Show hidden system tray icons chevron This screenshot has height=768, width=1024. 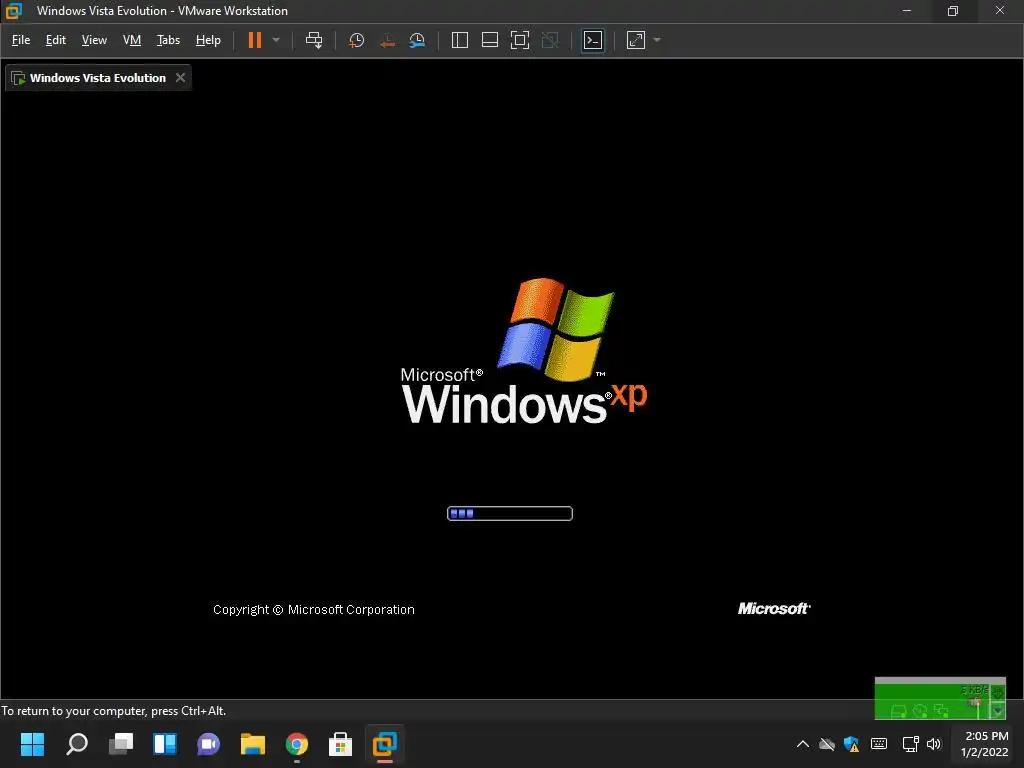[803, 744]
